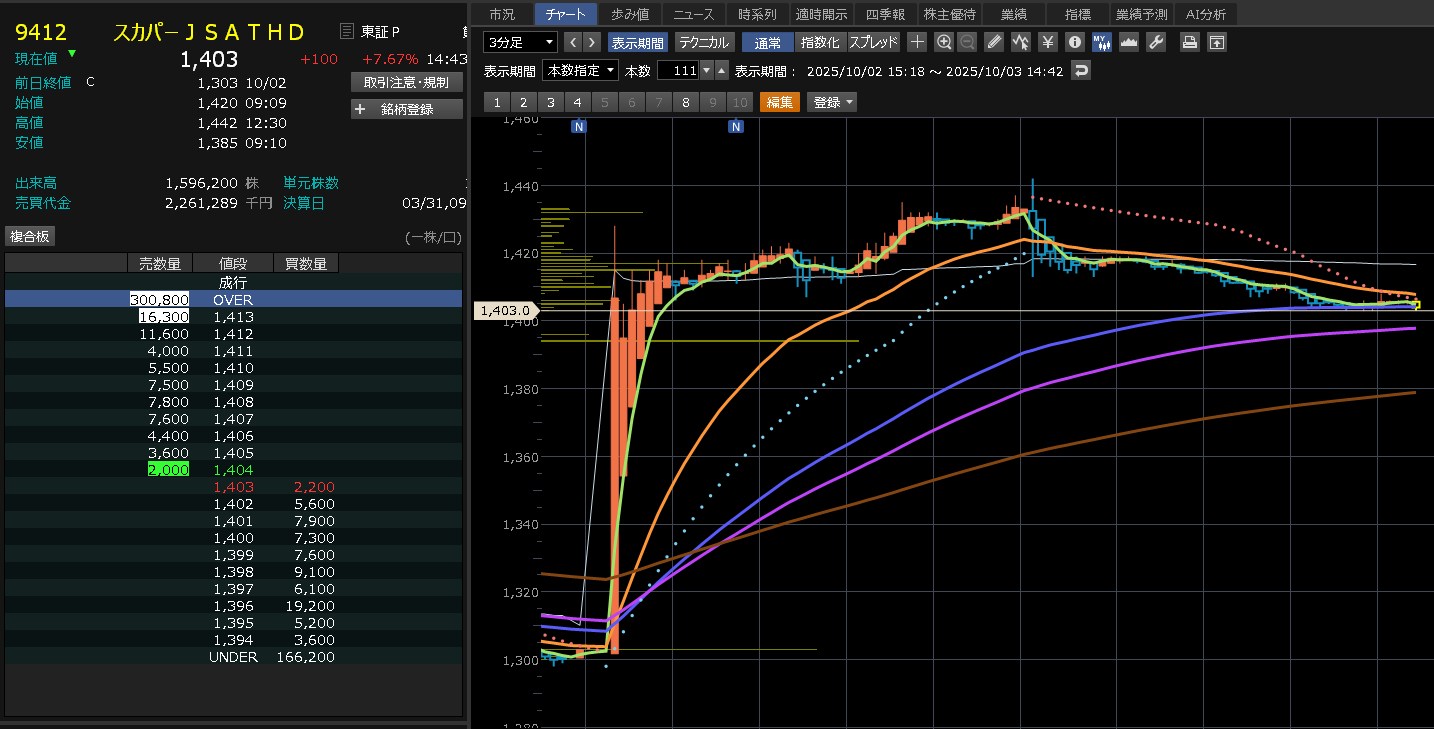Print the chart with printer icon
Image resolution: width=1434 pixels, height=729 pixels.
coord(1189,42)
